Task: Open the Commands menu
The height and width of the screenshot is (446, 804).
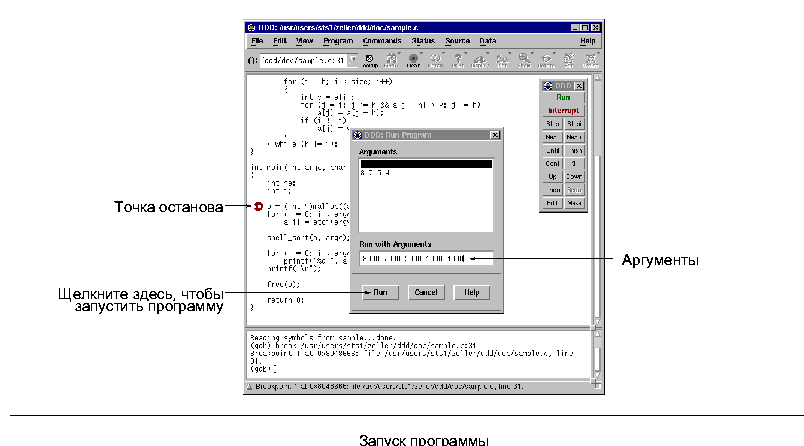Action: pyautogui.click(x=382, y=41)
